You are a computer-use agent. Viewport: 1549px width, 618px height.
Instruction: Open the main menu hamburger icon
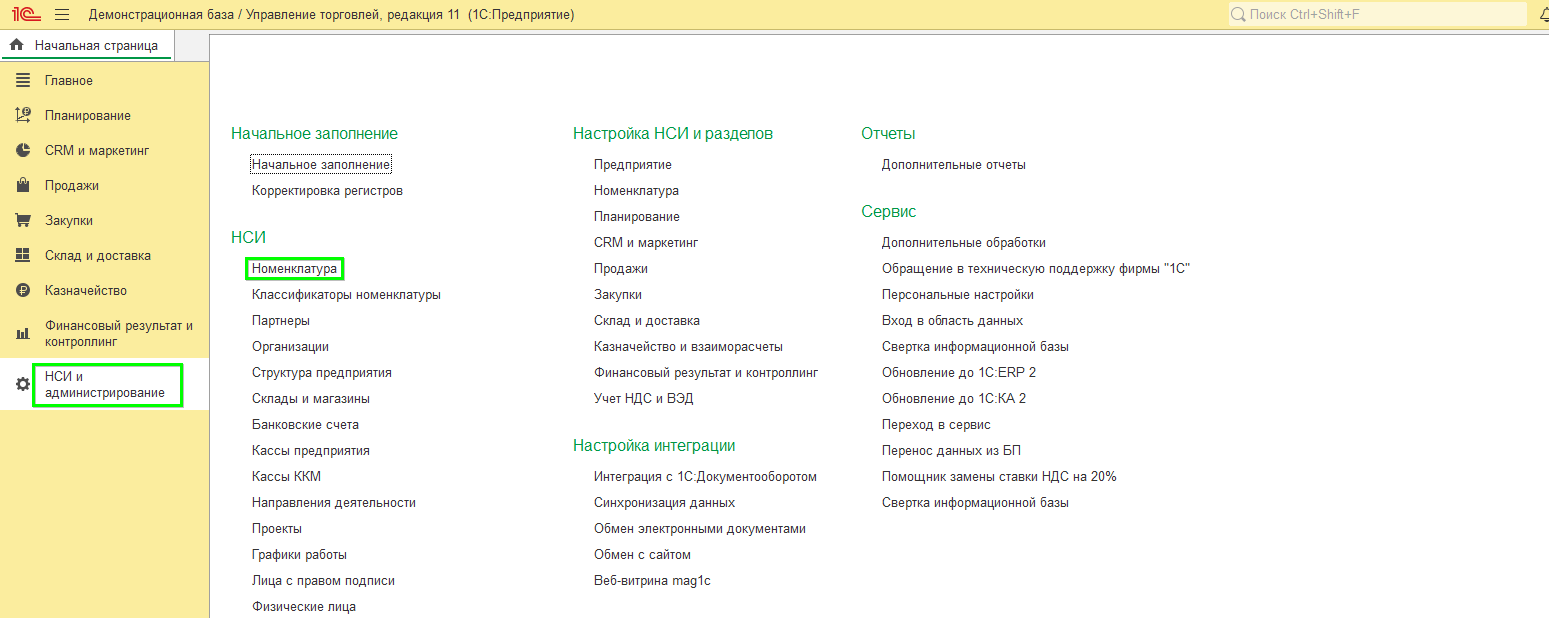tap(61, 14)
